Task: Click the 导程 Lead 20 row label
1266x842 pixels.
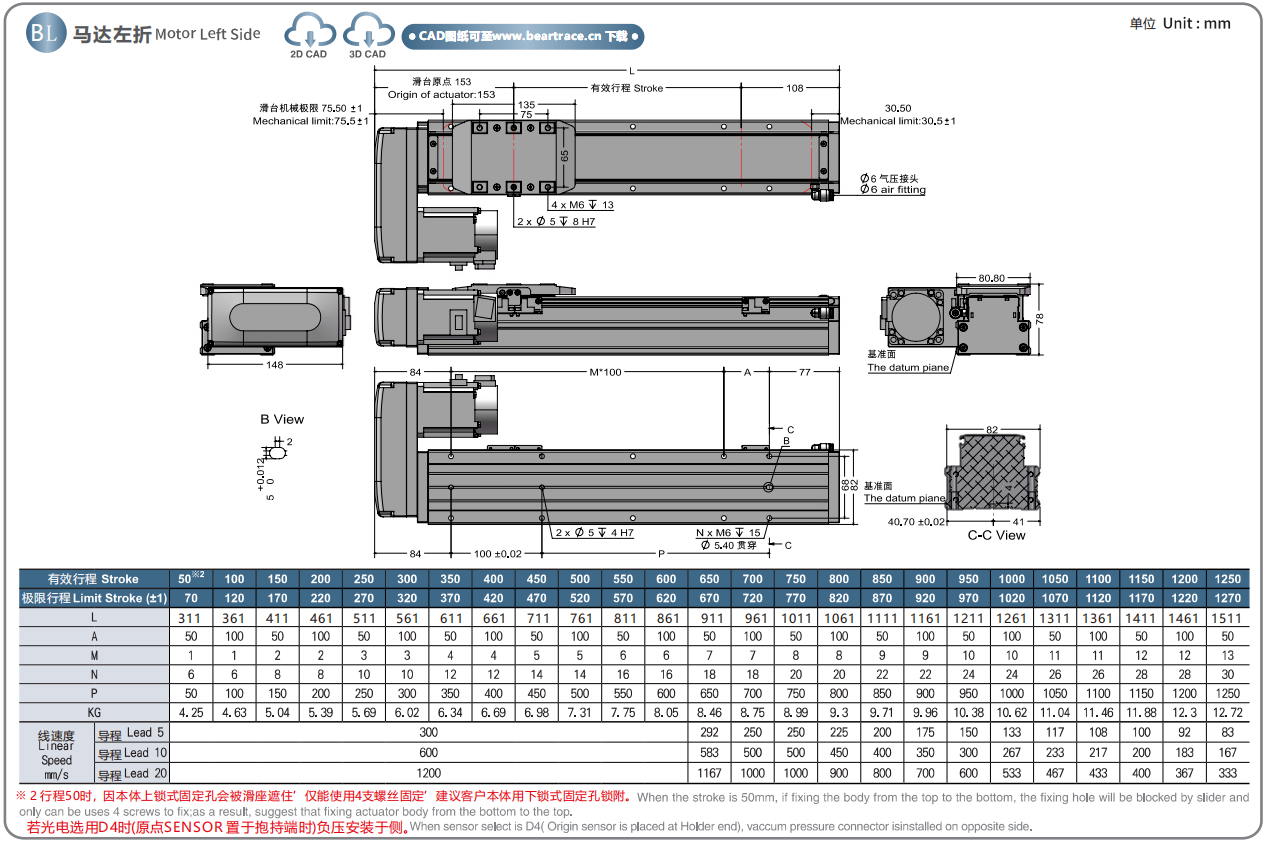Action: [x=131, y=774]
